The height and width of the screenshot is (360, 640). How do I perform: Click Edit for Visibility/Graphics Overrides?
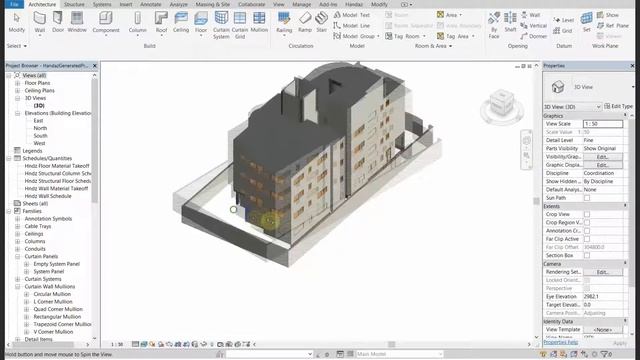(603, 157)
